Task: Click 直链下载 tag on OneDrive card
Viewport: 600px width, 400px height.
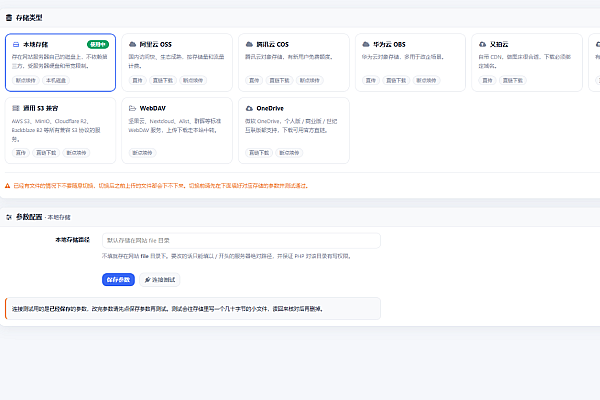Action: point(259,153)
